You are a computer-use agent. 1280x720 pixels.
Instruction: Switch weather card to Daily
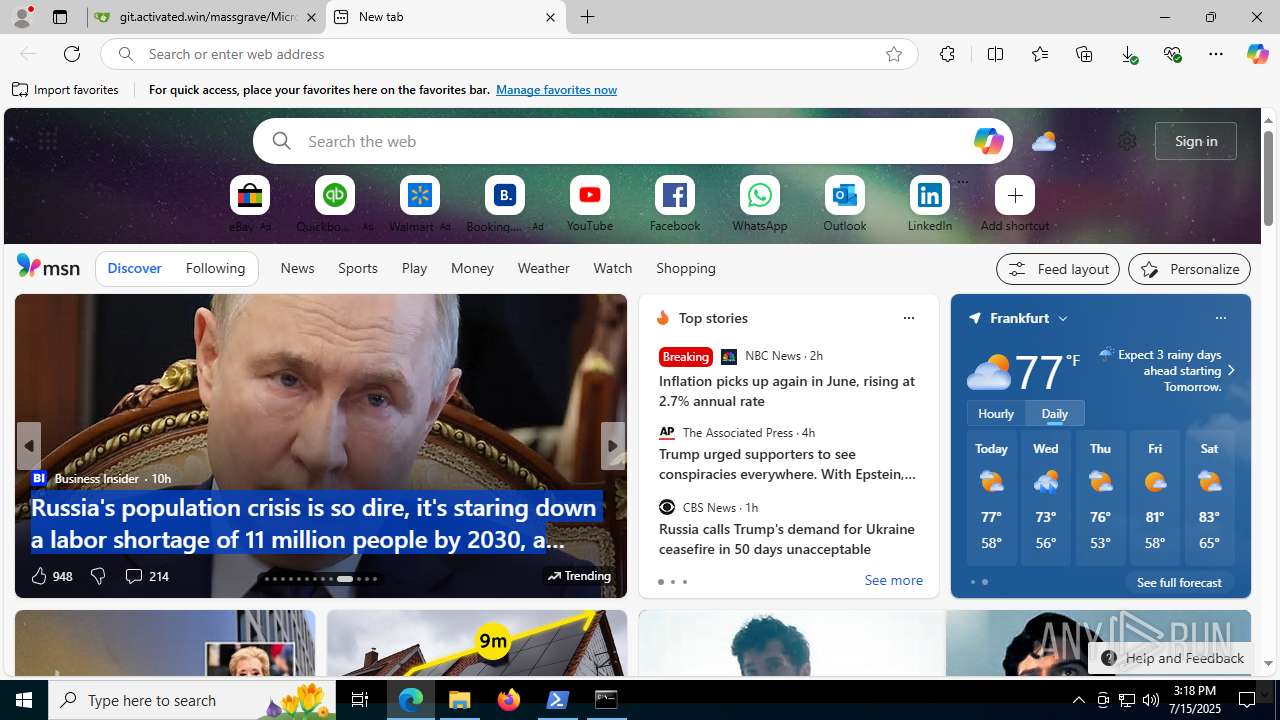coord(1055,413)
